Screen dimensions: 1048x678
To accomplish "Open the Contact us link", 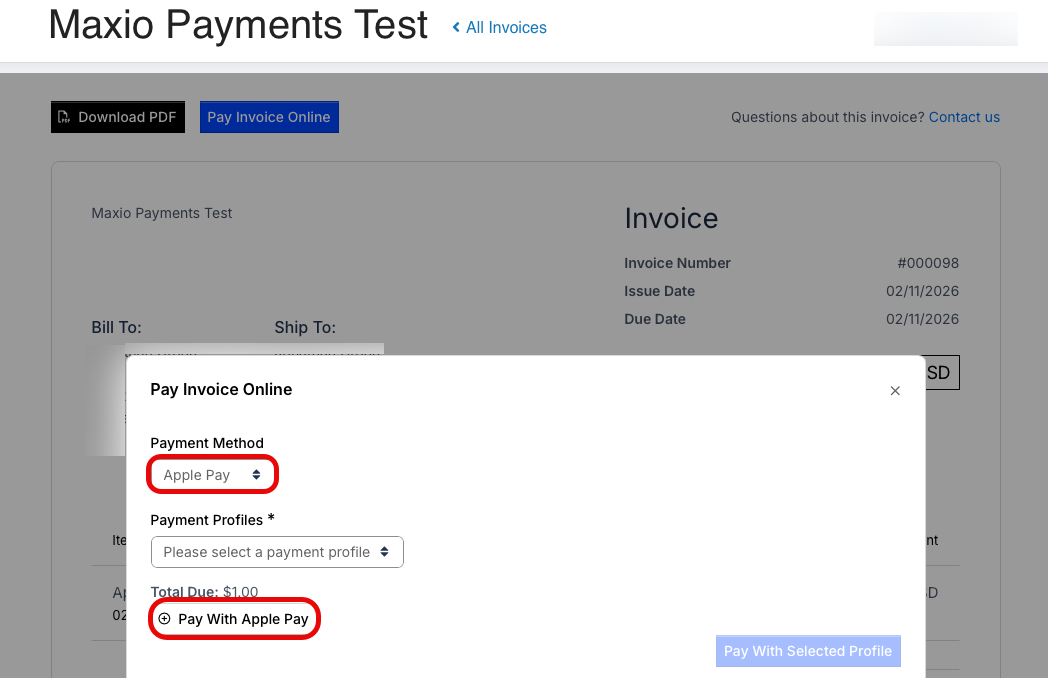I will [x=964, y=117].
